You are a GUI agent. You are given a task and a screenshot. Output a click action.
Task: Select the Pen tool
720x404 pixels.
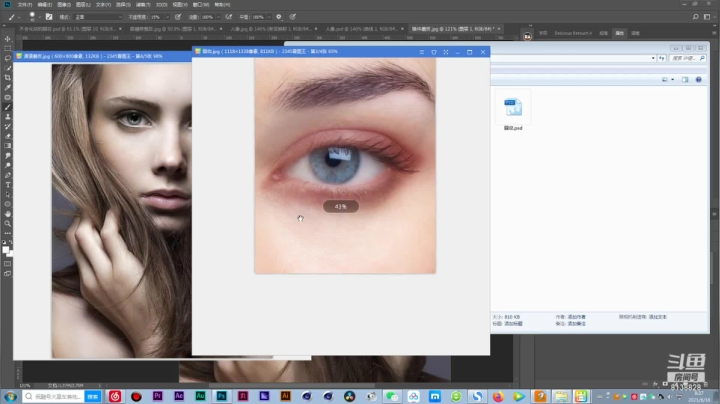coord(8,175)
